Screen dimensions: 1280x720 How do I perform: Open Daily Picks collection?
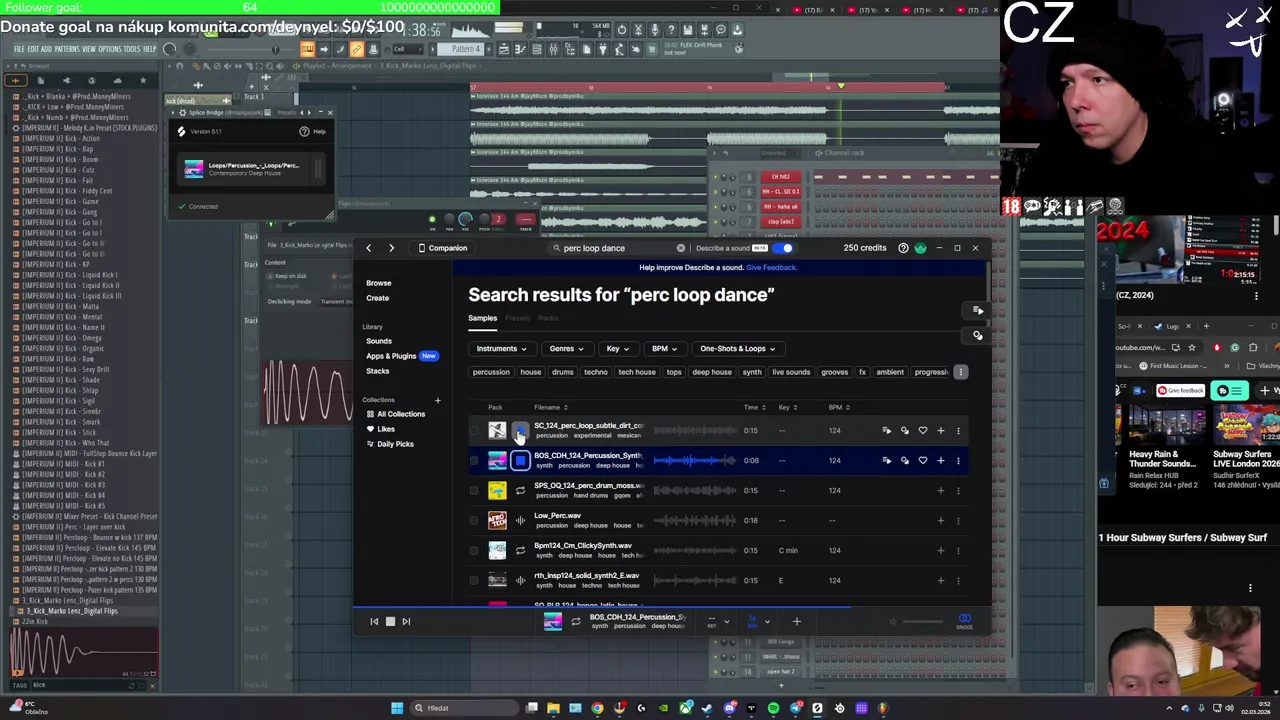click(x=395, y=444)
